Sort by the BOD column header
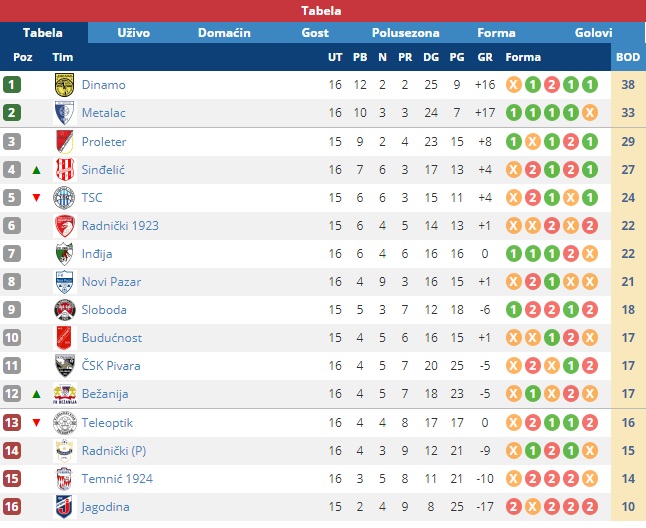 tap(628, 57)
